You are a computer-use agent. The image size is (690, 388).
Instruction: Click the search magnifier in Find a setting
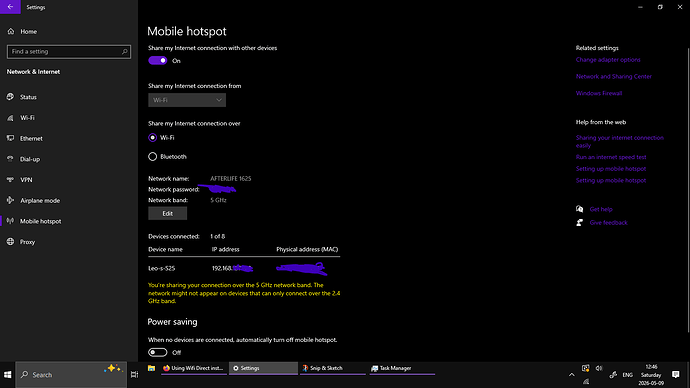125,51
